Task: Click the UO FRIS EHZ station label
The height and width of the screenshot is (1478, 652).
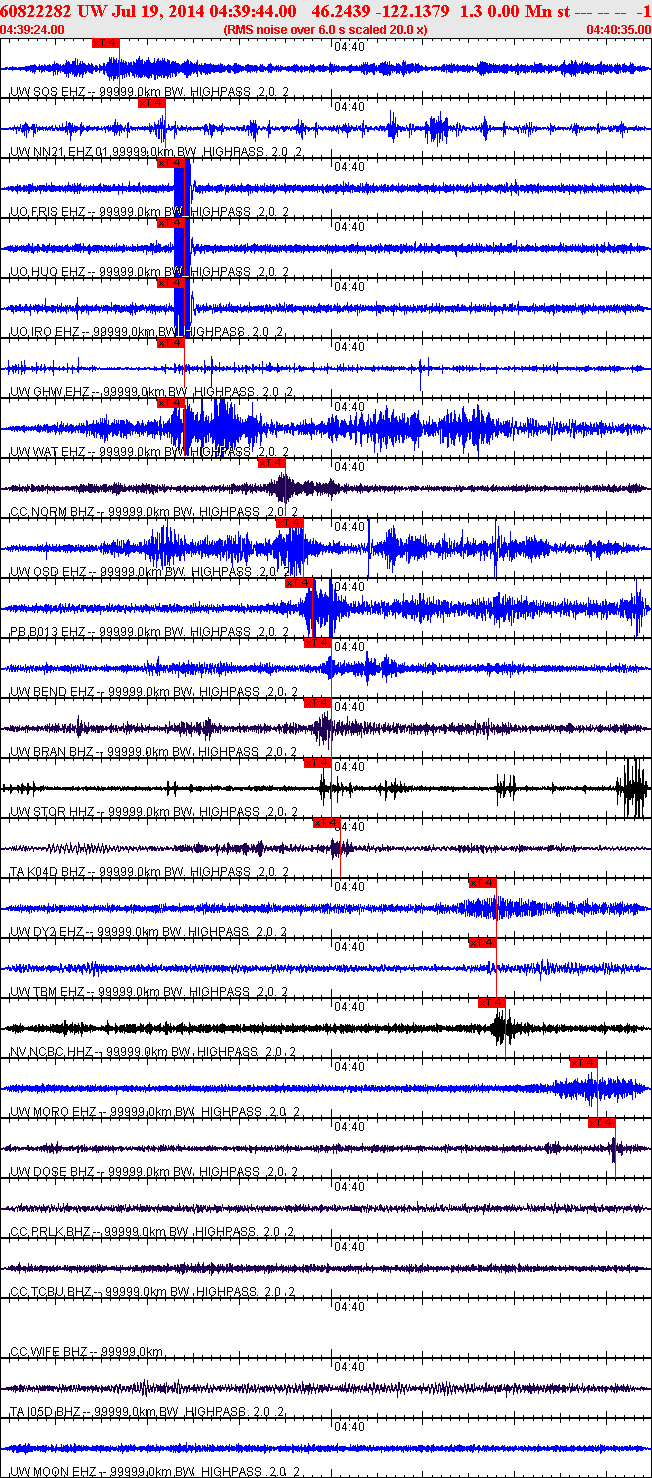Action: point(49,212)
